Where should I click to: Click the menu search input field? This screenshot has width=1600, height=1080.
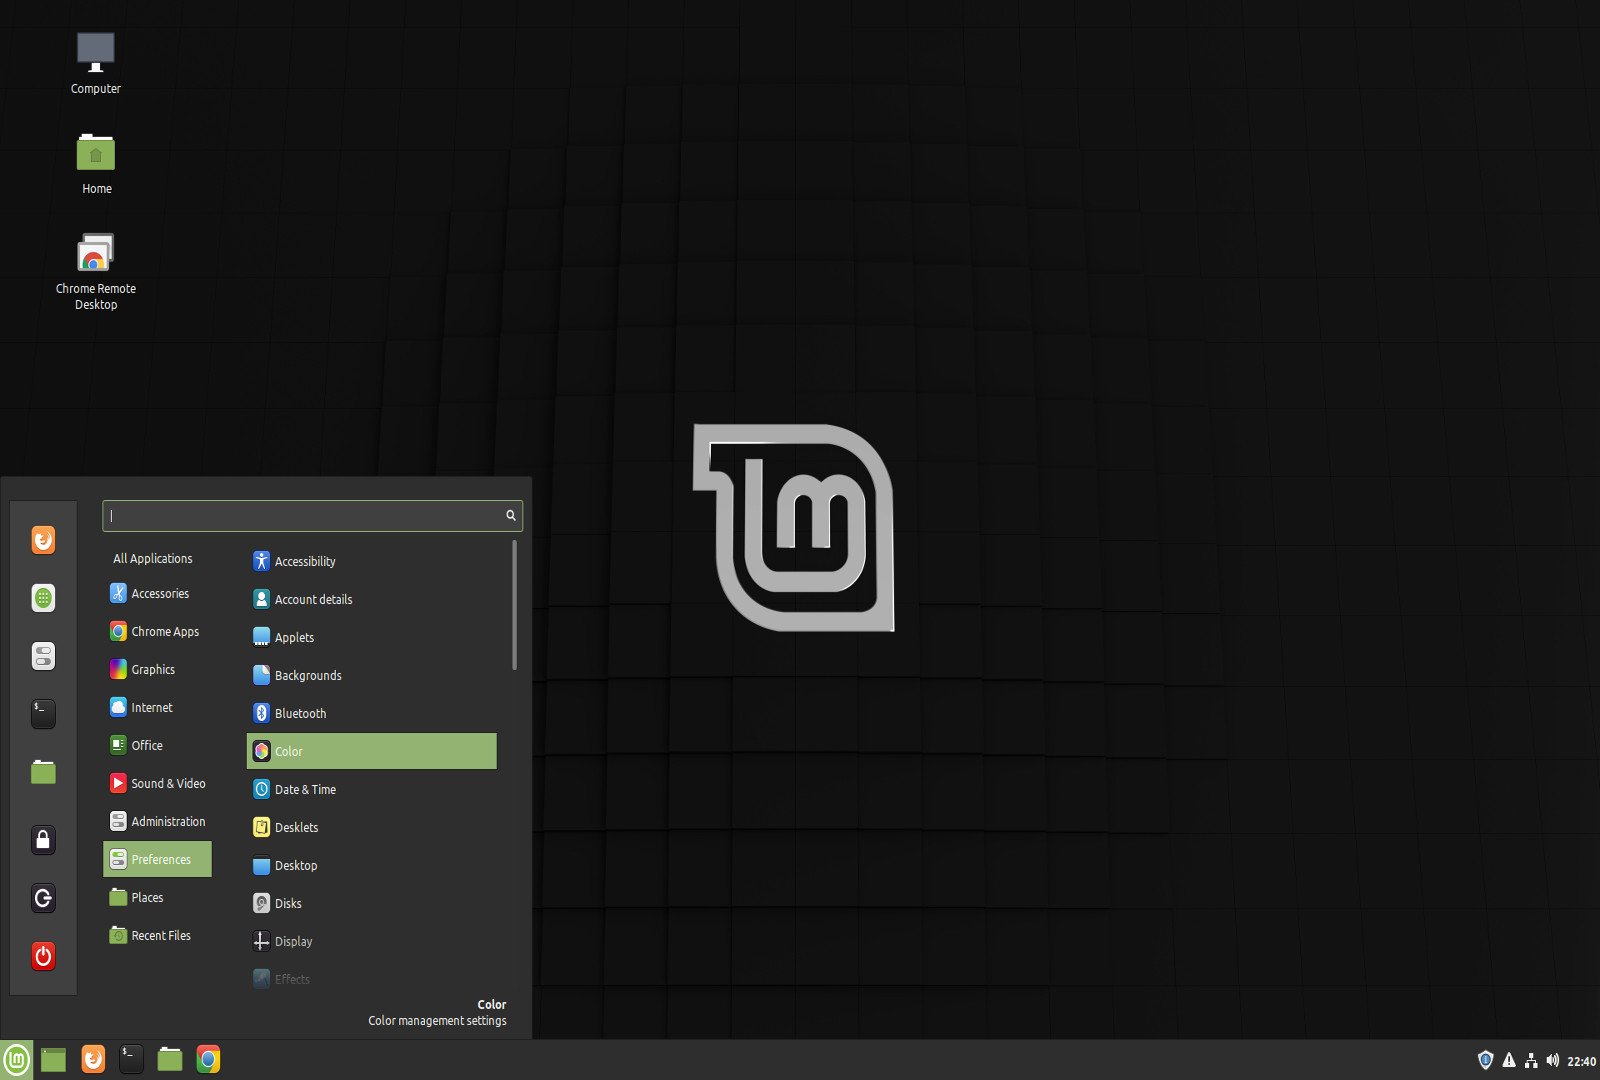[x=305, y=516]
